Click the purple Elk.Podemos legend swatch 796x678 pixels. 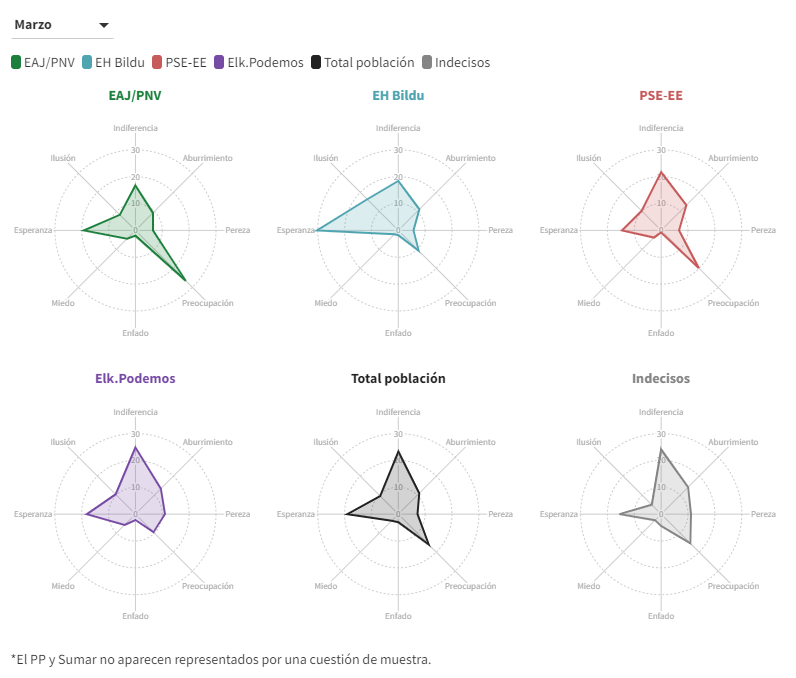tap(219, 62)
